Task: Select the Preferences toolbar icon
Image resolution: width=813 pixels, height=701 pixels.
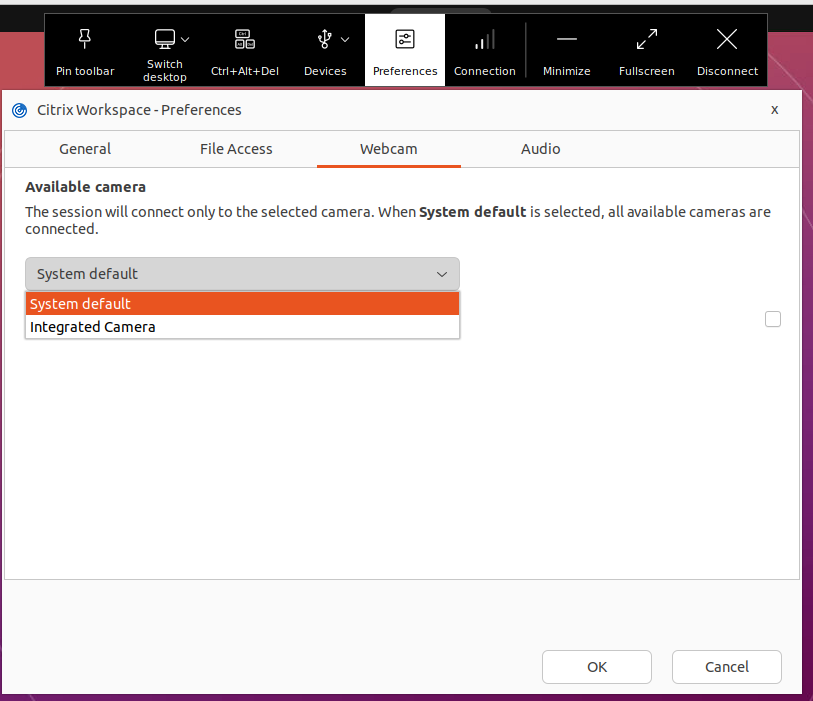Action: [405, 39]
